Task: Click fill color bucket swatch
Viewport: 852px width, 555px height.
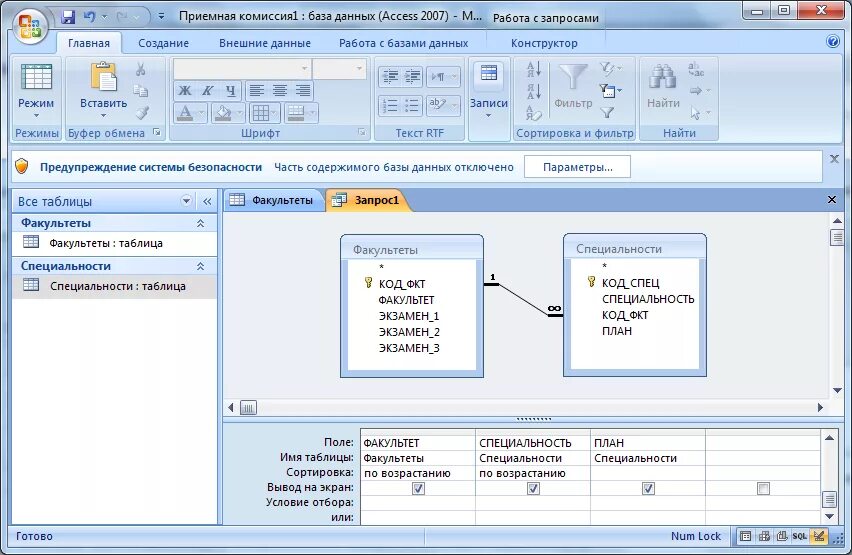Action: tap(223, 113)
